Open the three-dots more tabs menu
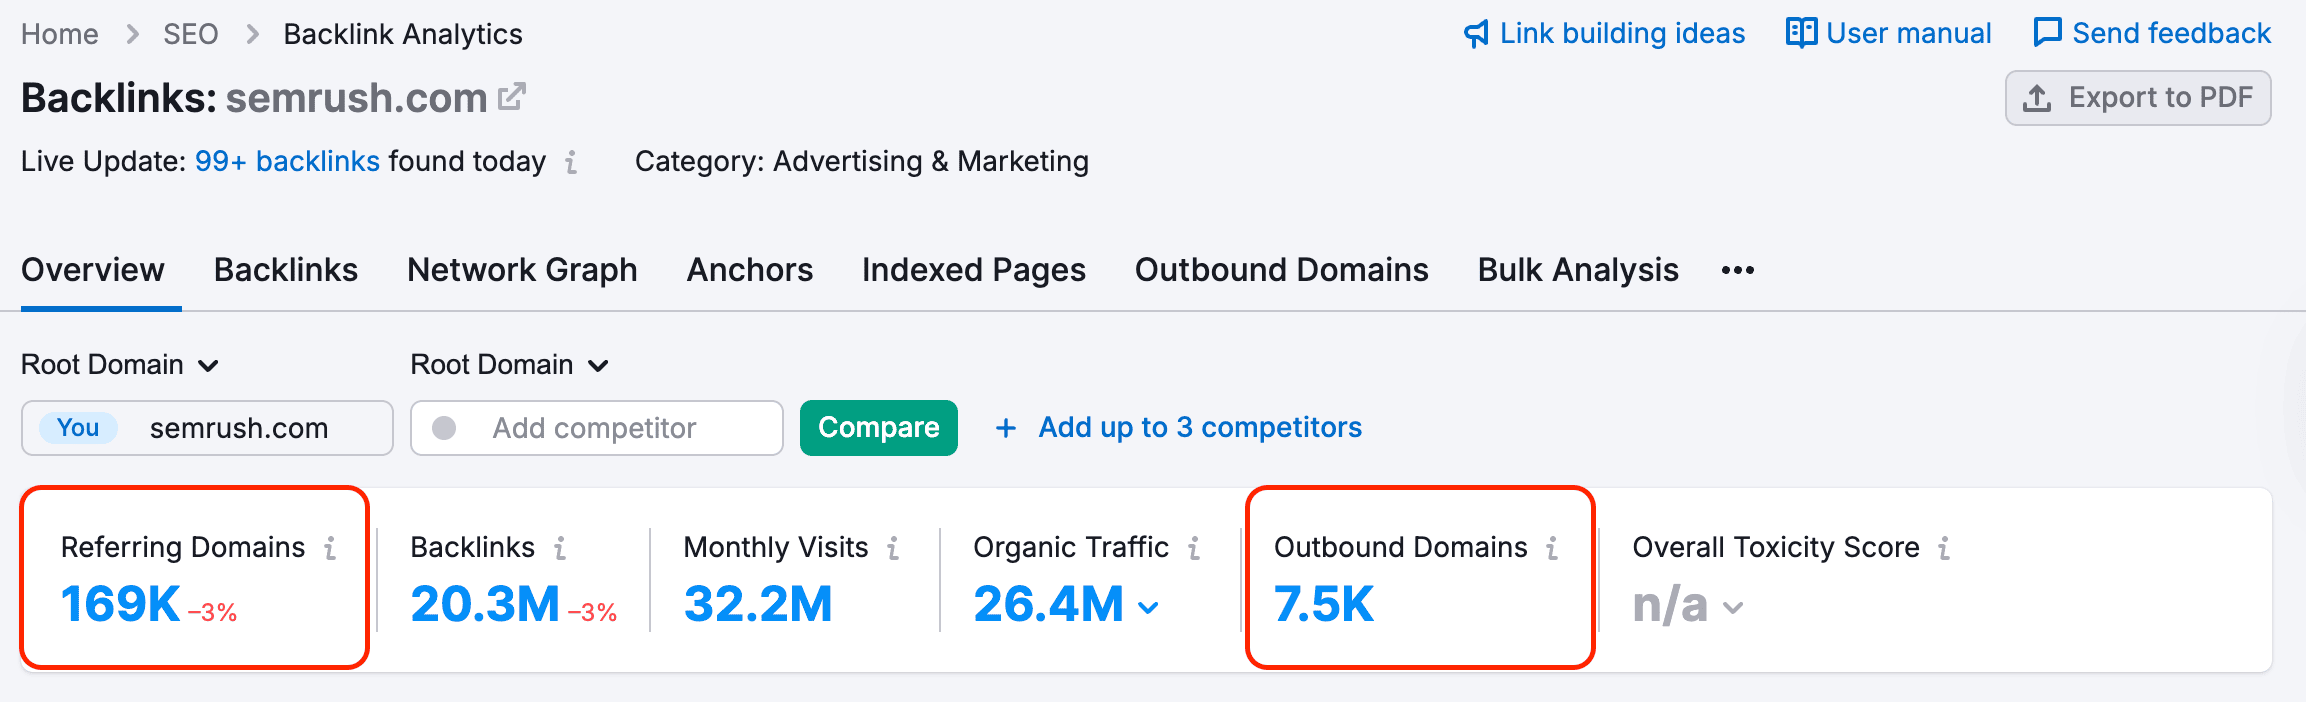Image resolution: width=2306 pixels, height=702 pixels. pos(1738,270)
